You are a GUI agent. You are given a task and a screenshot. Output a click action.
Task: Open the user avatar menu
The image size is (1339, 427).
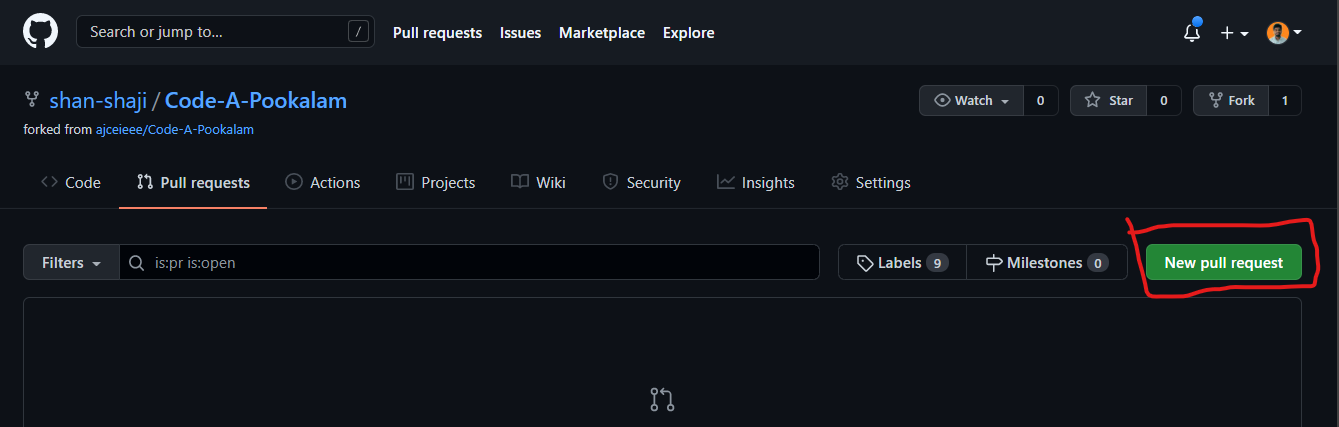point(1284,33)
